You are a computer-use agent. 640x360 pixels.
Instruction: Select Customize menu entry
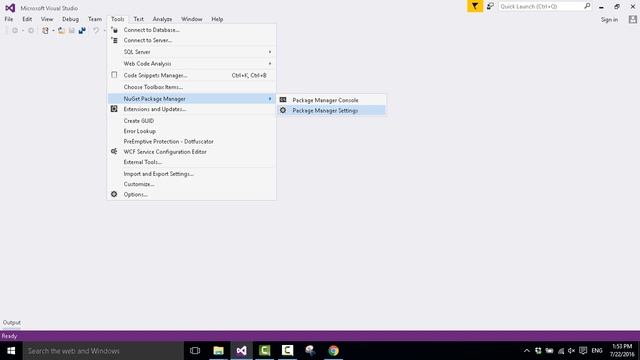pos(191,184)
